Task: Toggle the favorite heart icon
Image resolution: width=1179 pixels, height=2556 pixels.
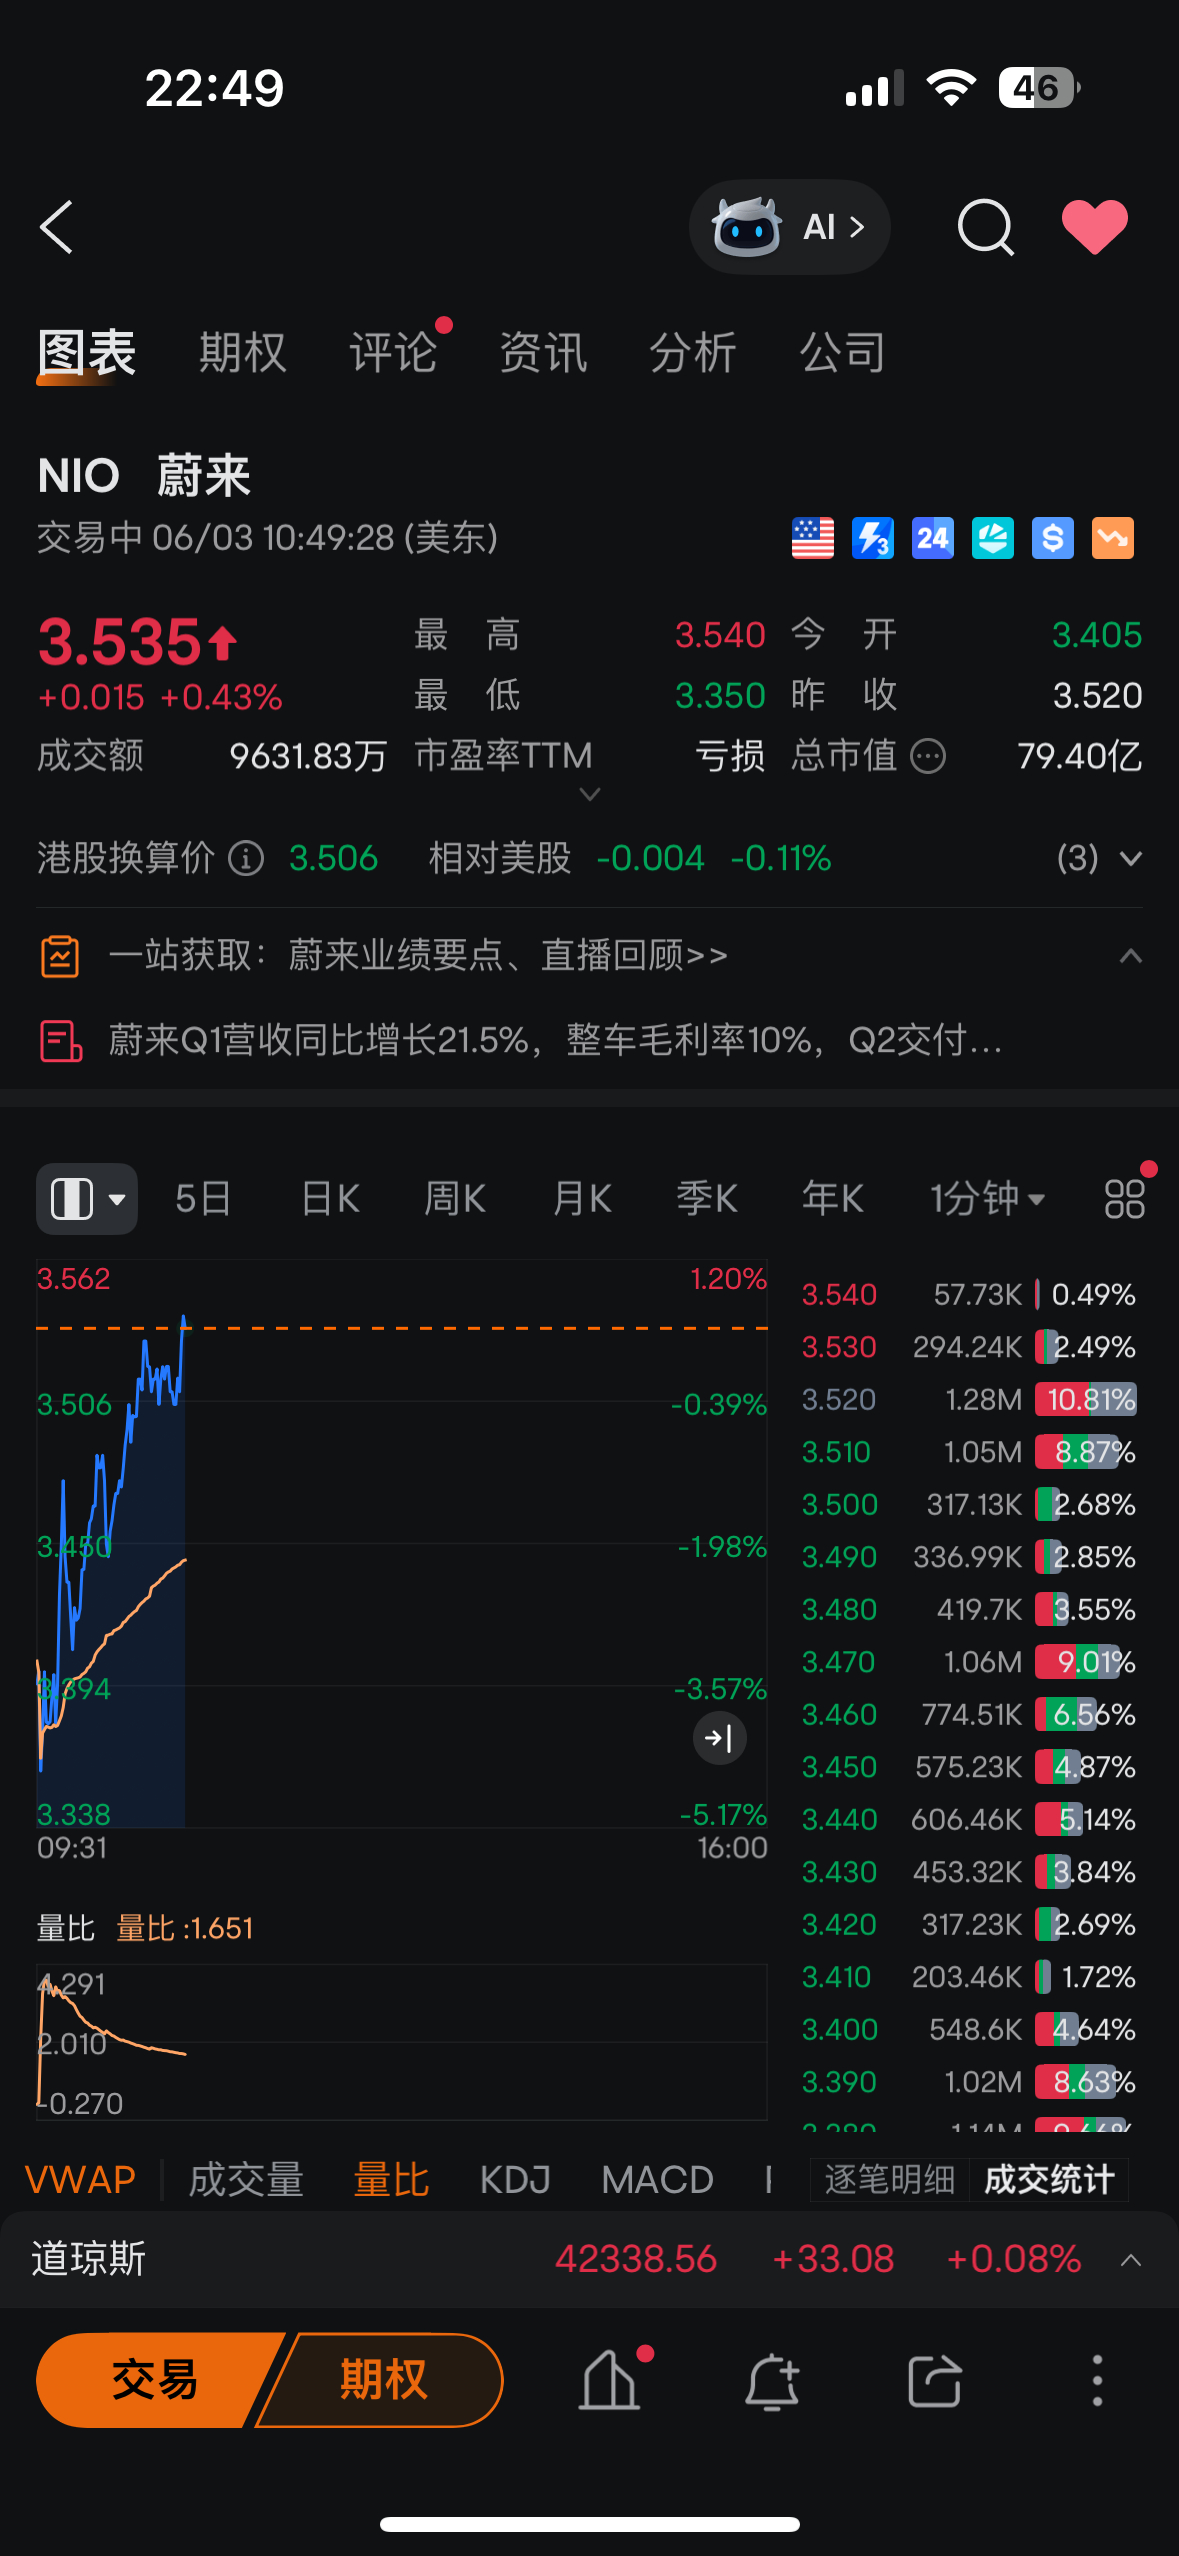Action: [1095, 227]
